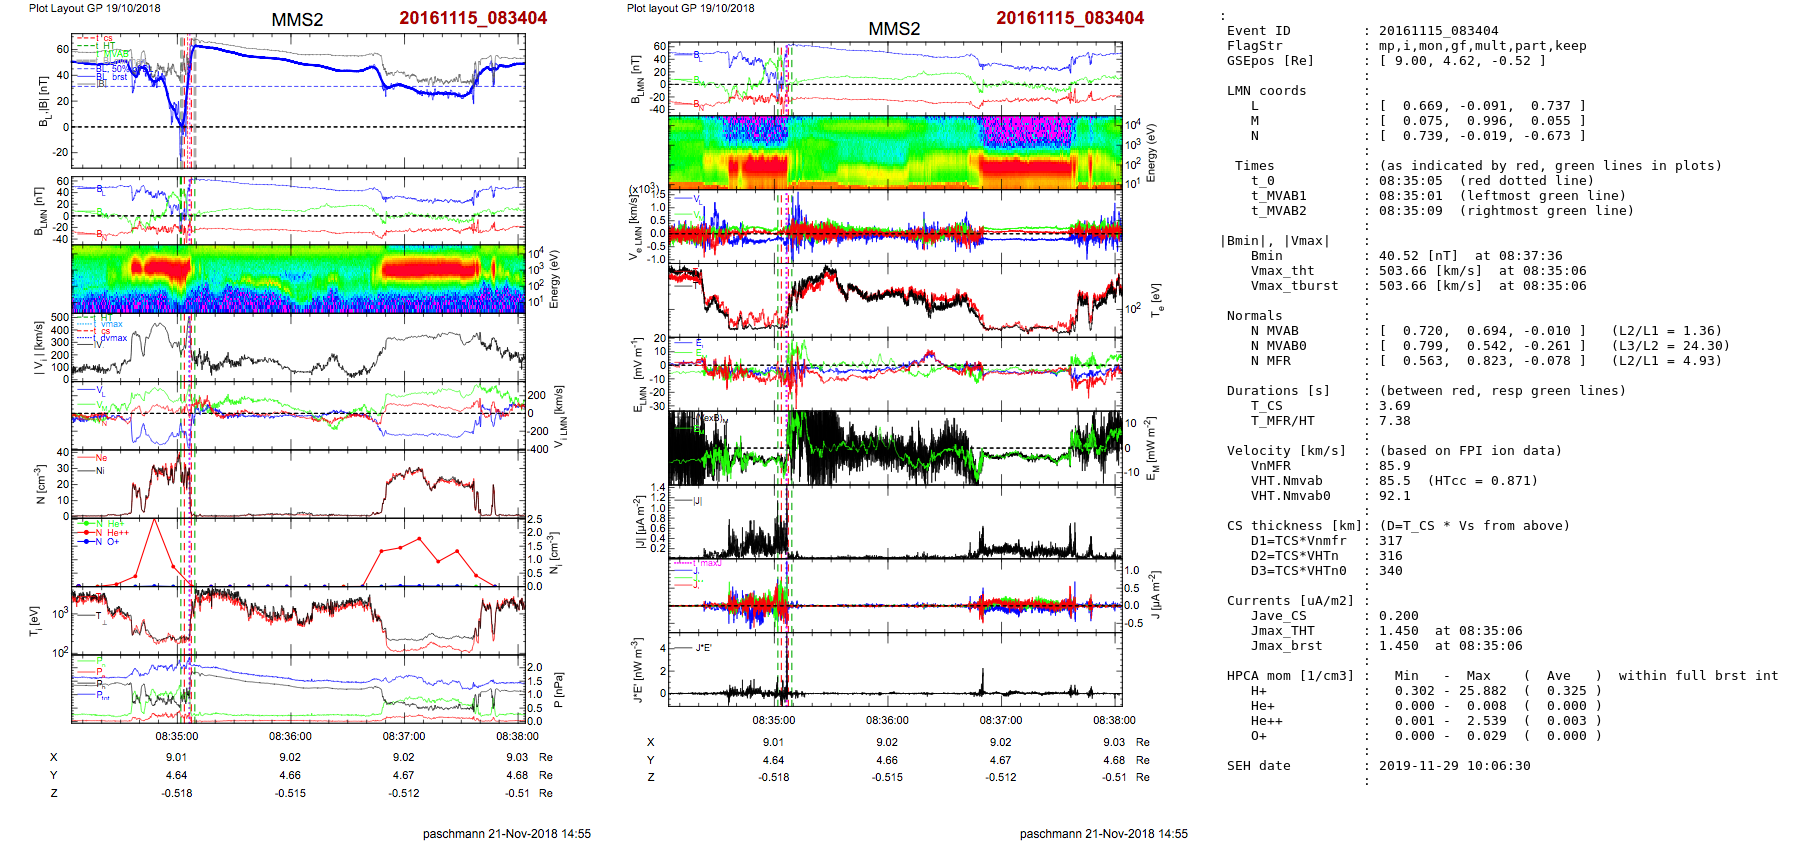This screenshot has width=1804, height=841.
Task: Click the T_MFR/HT duration value 7.38
Action: pyautogui.click(x=1394, y=421)
